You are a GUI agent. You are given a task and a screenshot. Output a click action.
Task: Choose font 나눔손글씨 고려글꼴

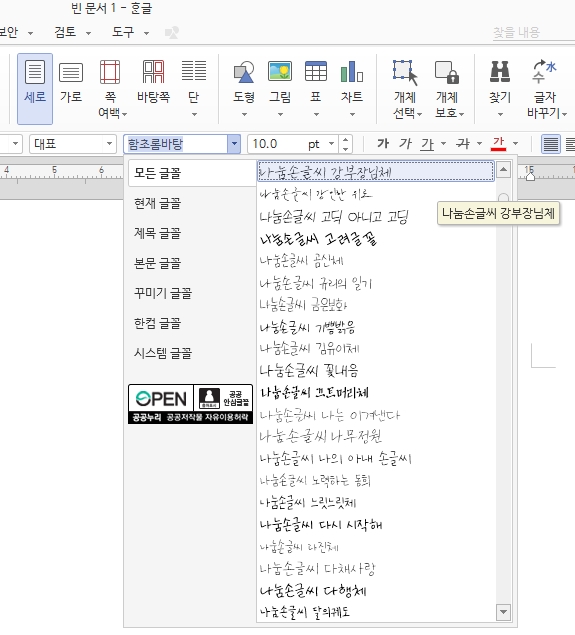[376, 239]
